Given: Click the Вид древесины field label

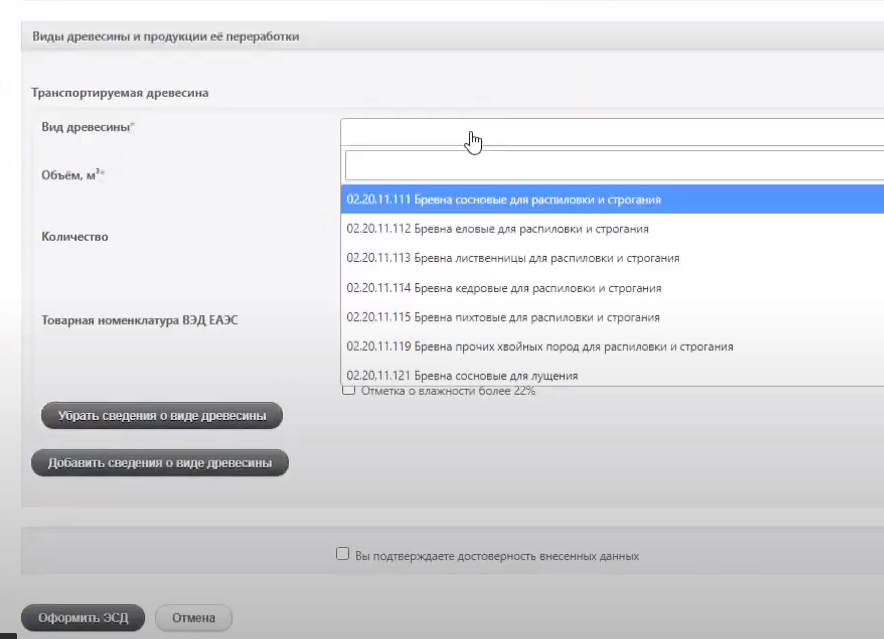Looking at the screenshot, I should (x=88, y=127).
